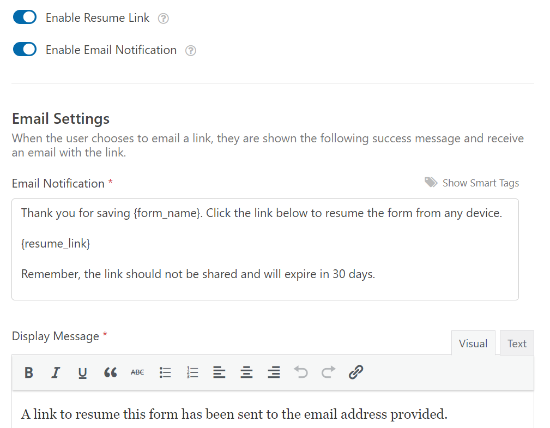Image resolution: width=550 pixels, height=428 pixels.
Task: Select the Visual editor tab
Action: tap(473, 343)
